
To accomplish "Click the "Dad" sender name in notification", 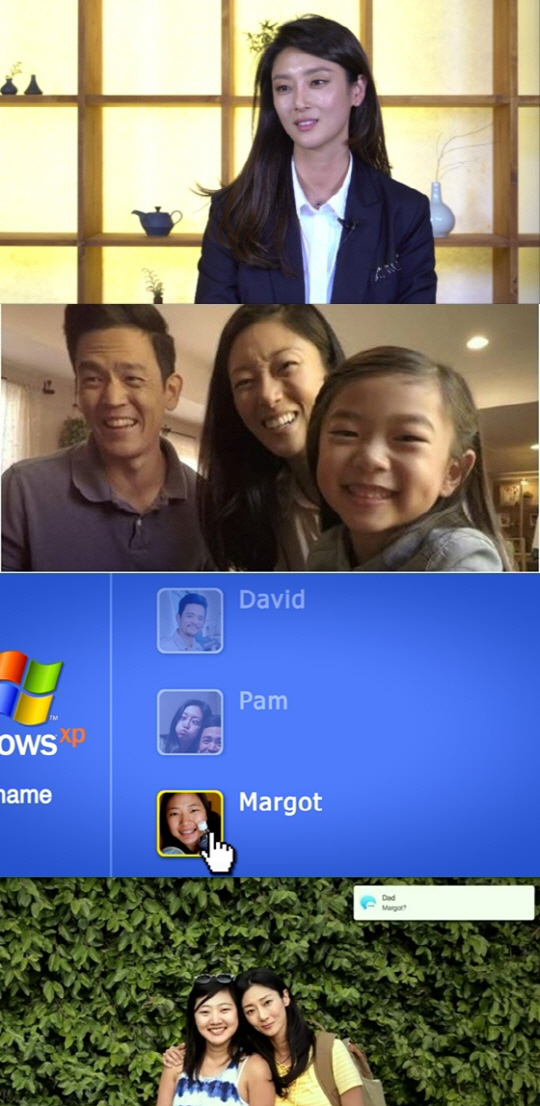I will click(x=388, y=898).
